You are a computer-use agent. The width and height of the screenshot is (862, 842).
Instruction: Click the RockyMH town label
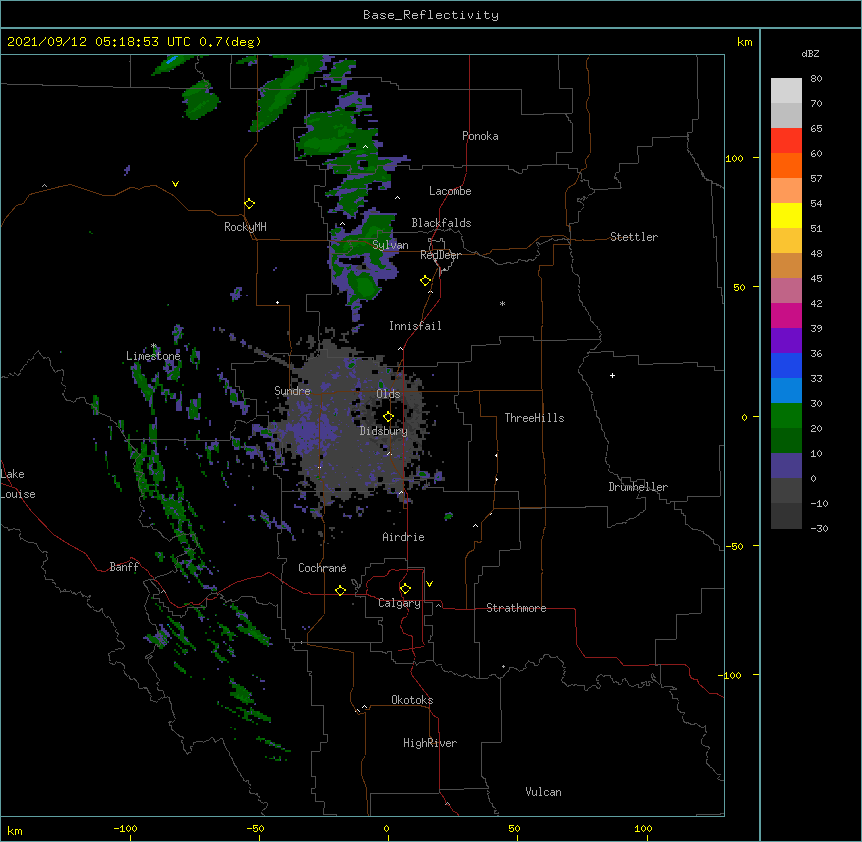tap(245, 227)
